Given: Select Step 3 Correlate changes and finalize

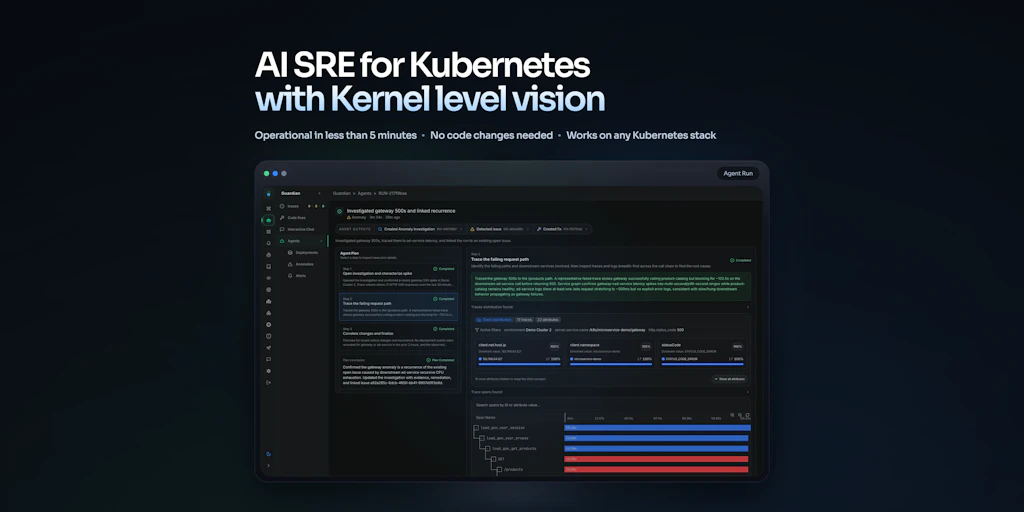Looking at the screenshot, I should pyautogui.click(x=398, y=336).
